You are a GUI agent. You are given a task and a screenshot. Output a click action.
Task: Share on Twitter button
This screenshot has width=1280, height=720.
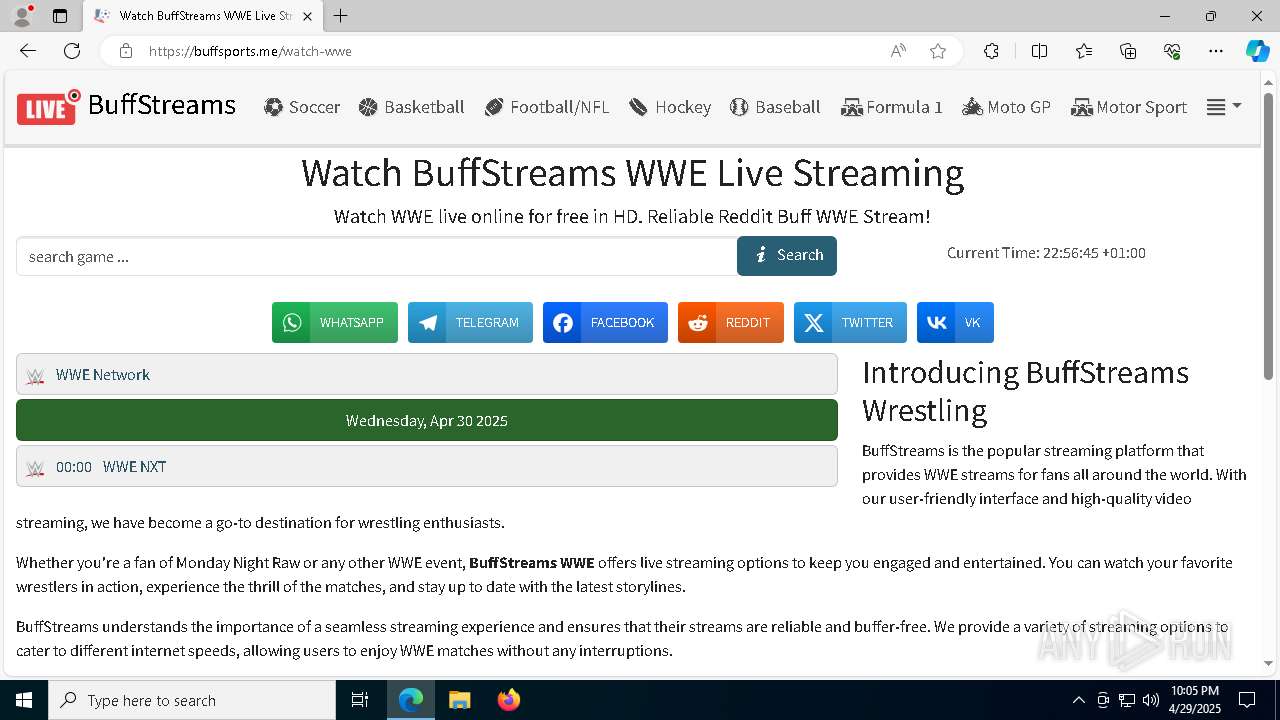pos(850,323)
